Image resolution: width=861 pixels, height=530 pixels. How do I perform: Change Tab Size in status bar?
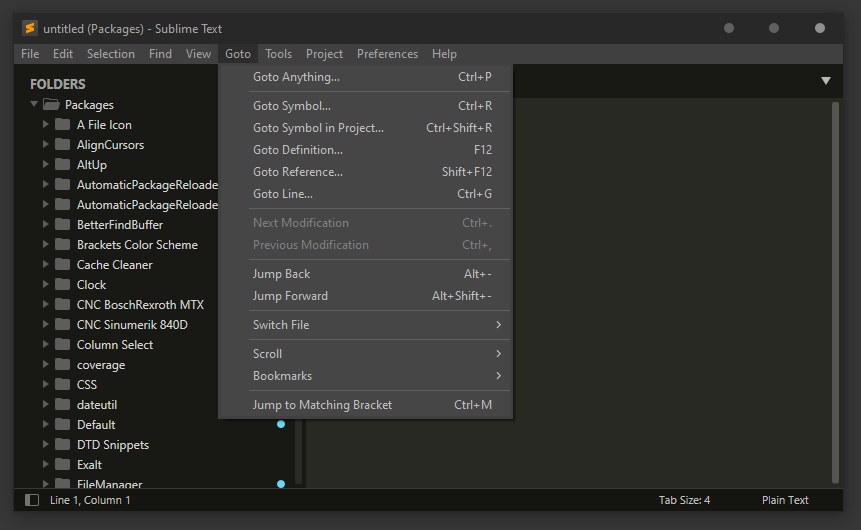(x=684, y=500)
